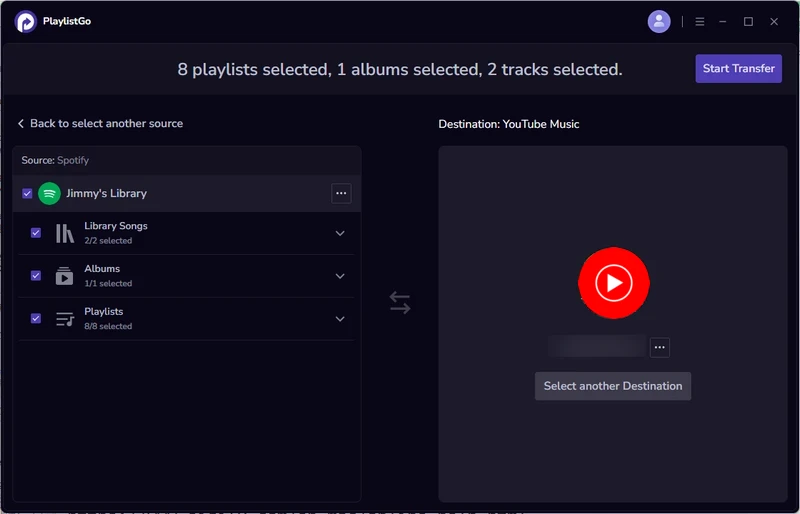Close the PlaylistGo window

(774, 21)
